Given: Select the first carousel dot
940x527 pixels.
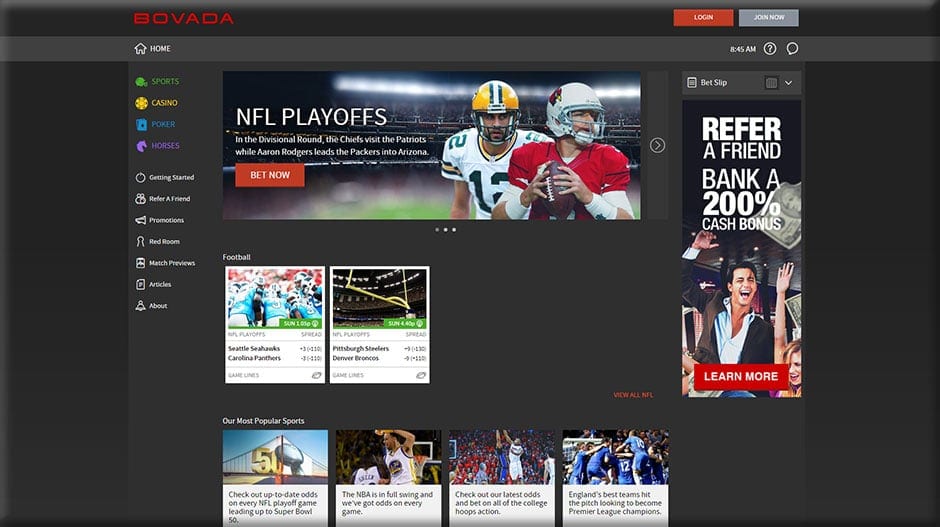Looking at the screenshot, I should click(437, 230).
